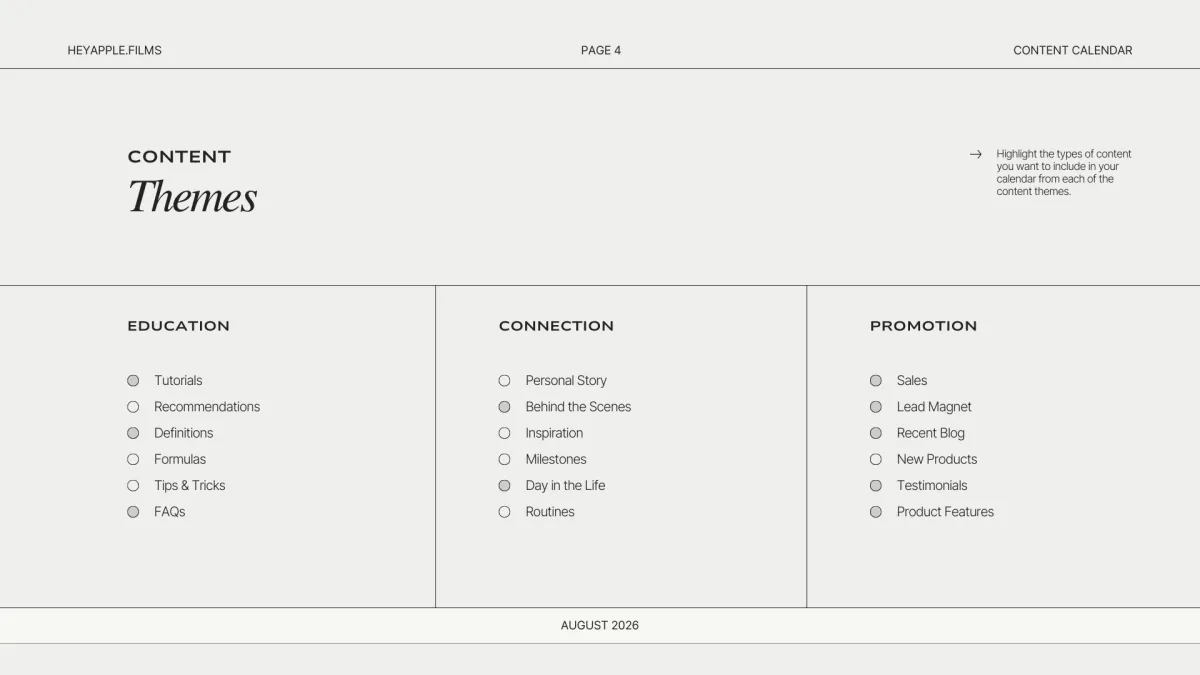Mark the Tips & Tricks circle

[133, 485]
